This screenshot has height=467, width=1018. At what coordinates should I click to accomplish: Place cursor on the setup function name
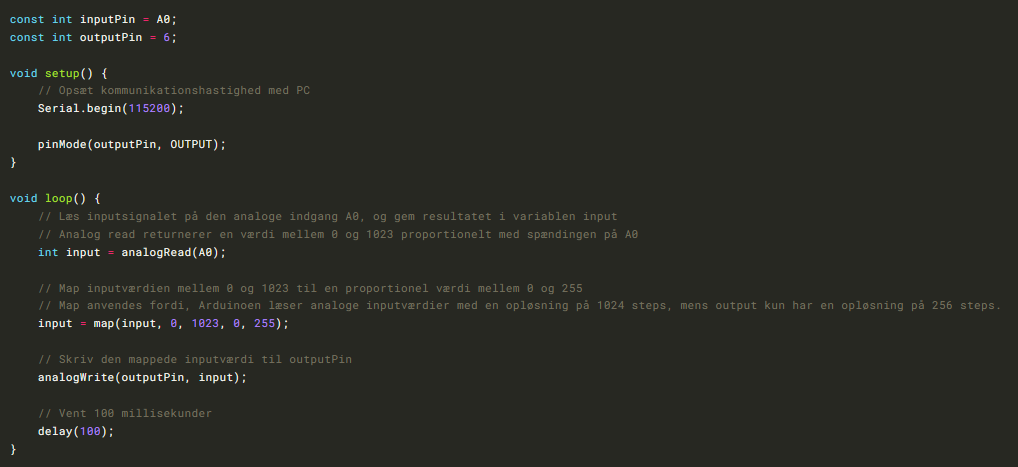[x=65, y=73]
